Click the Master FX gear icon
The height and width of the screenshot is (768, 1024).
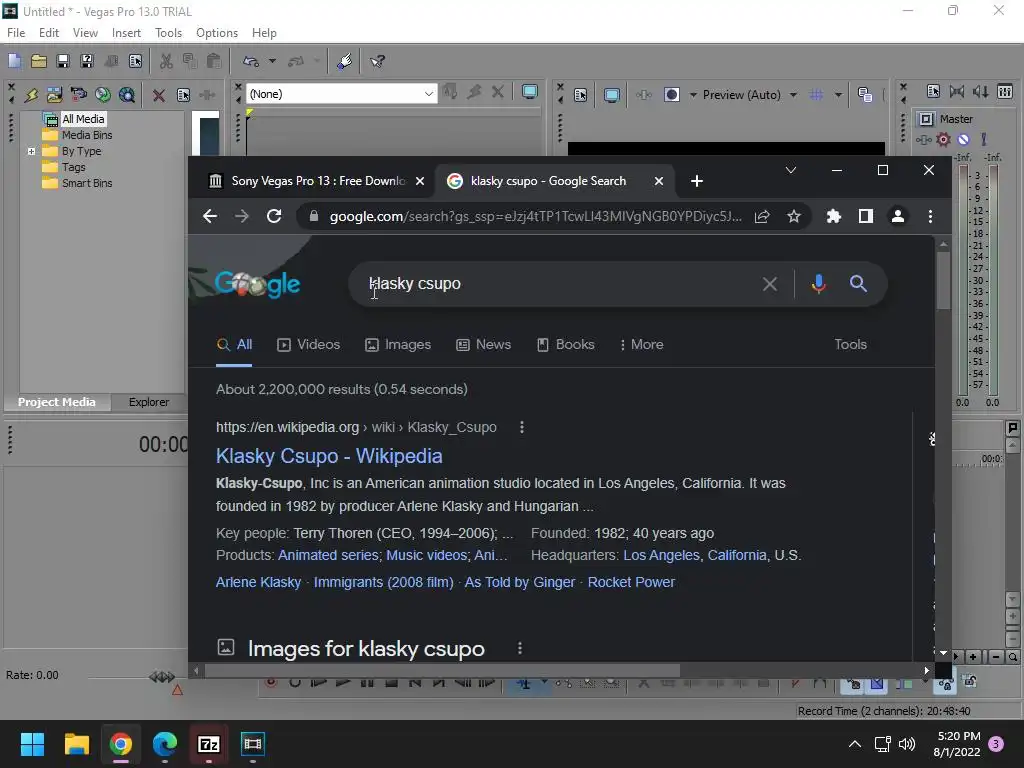point(944,139)
